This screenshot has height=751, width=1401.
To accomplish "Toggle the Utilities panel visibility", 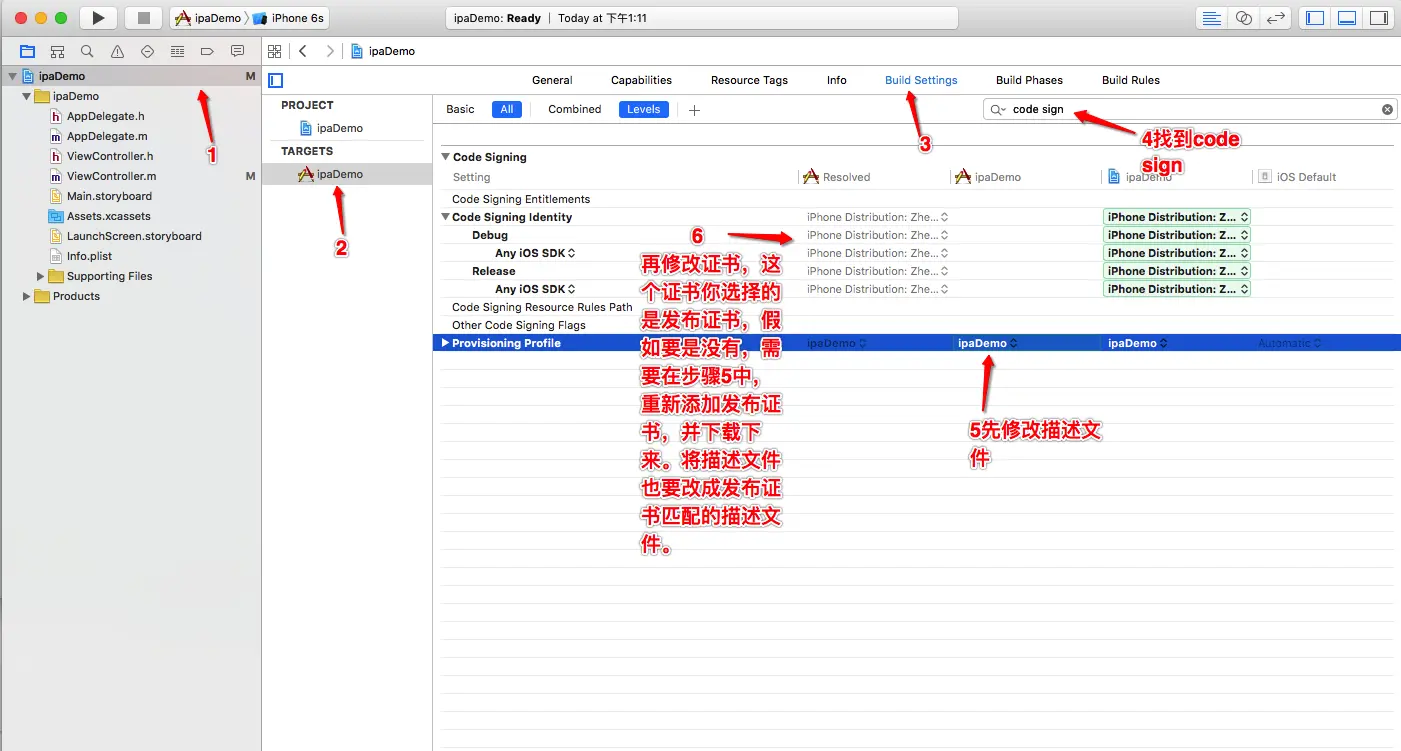I will tap(1379, 18).
